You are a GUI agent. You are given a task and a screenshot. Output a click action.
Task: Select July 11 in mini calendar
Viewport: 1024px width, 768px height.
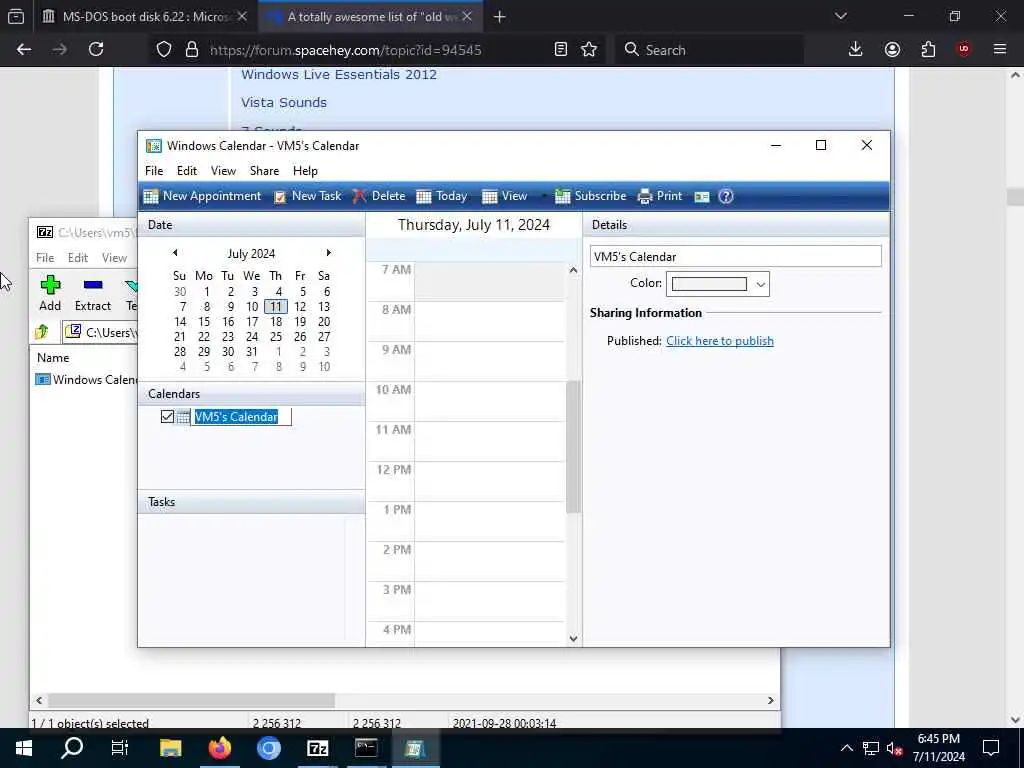coord(276,306)
